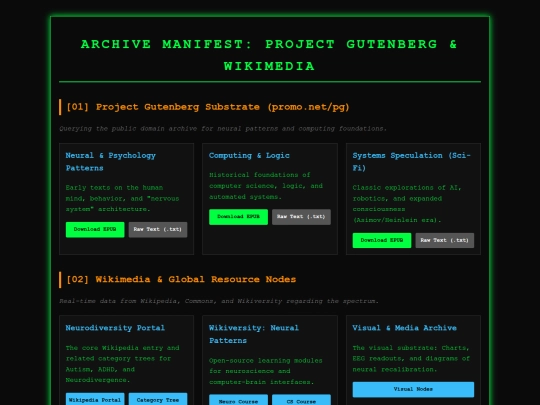Viewport: 540px width, 405px height.
Task: Open the CS Course button
Action: (x=301, y=401)
